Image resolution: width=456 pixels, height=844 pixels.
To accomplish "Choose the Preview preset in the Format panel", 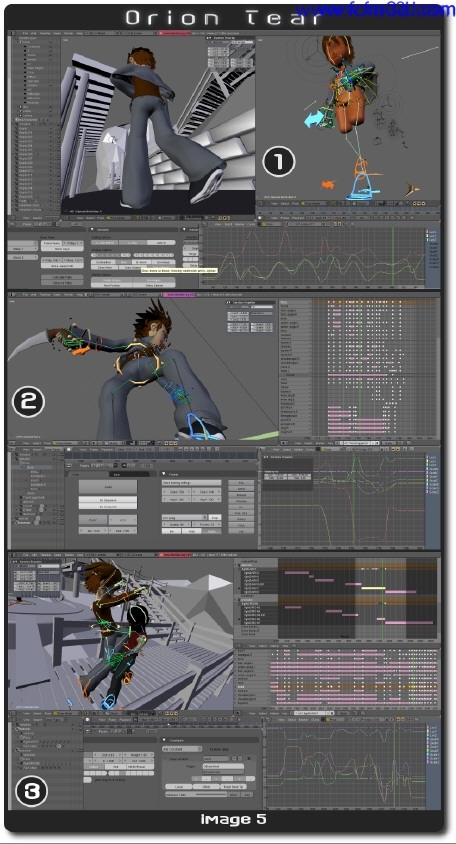I will pos(241,501).
